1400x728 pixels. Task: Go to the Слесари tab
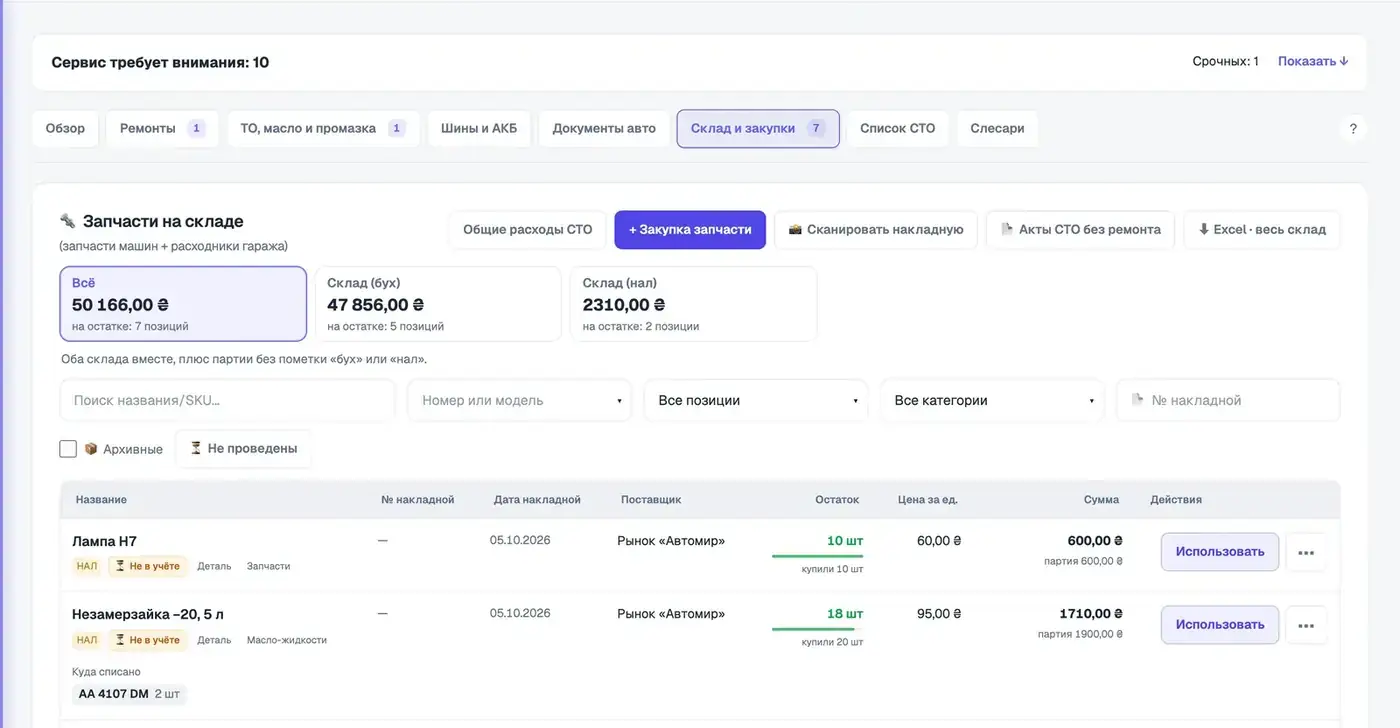[x=997, y=128]
